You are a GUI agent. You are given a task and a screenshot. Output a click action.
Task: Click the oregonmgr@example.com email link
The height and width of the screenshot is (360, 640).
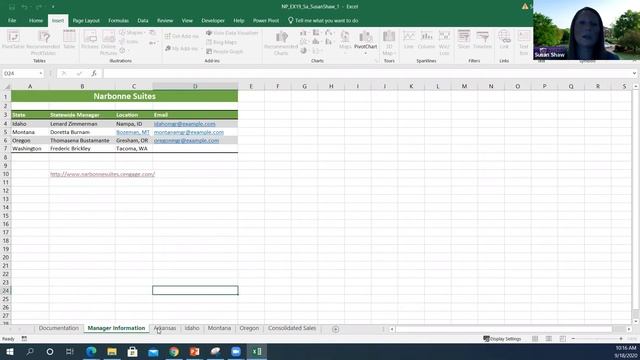pyautogui.click(x=186, y=140)
